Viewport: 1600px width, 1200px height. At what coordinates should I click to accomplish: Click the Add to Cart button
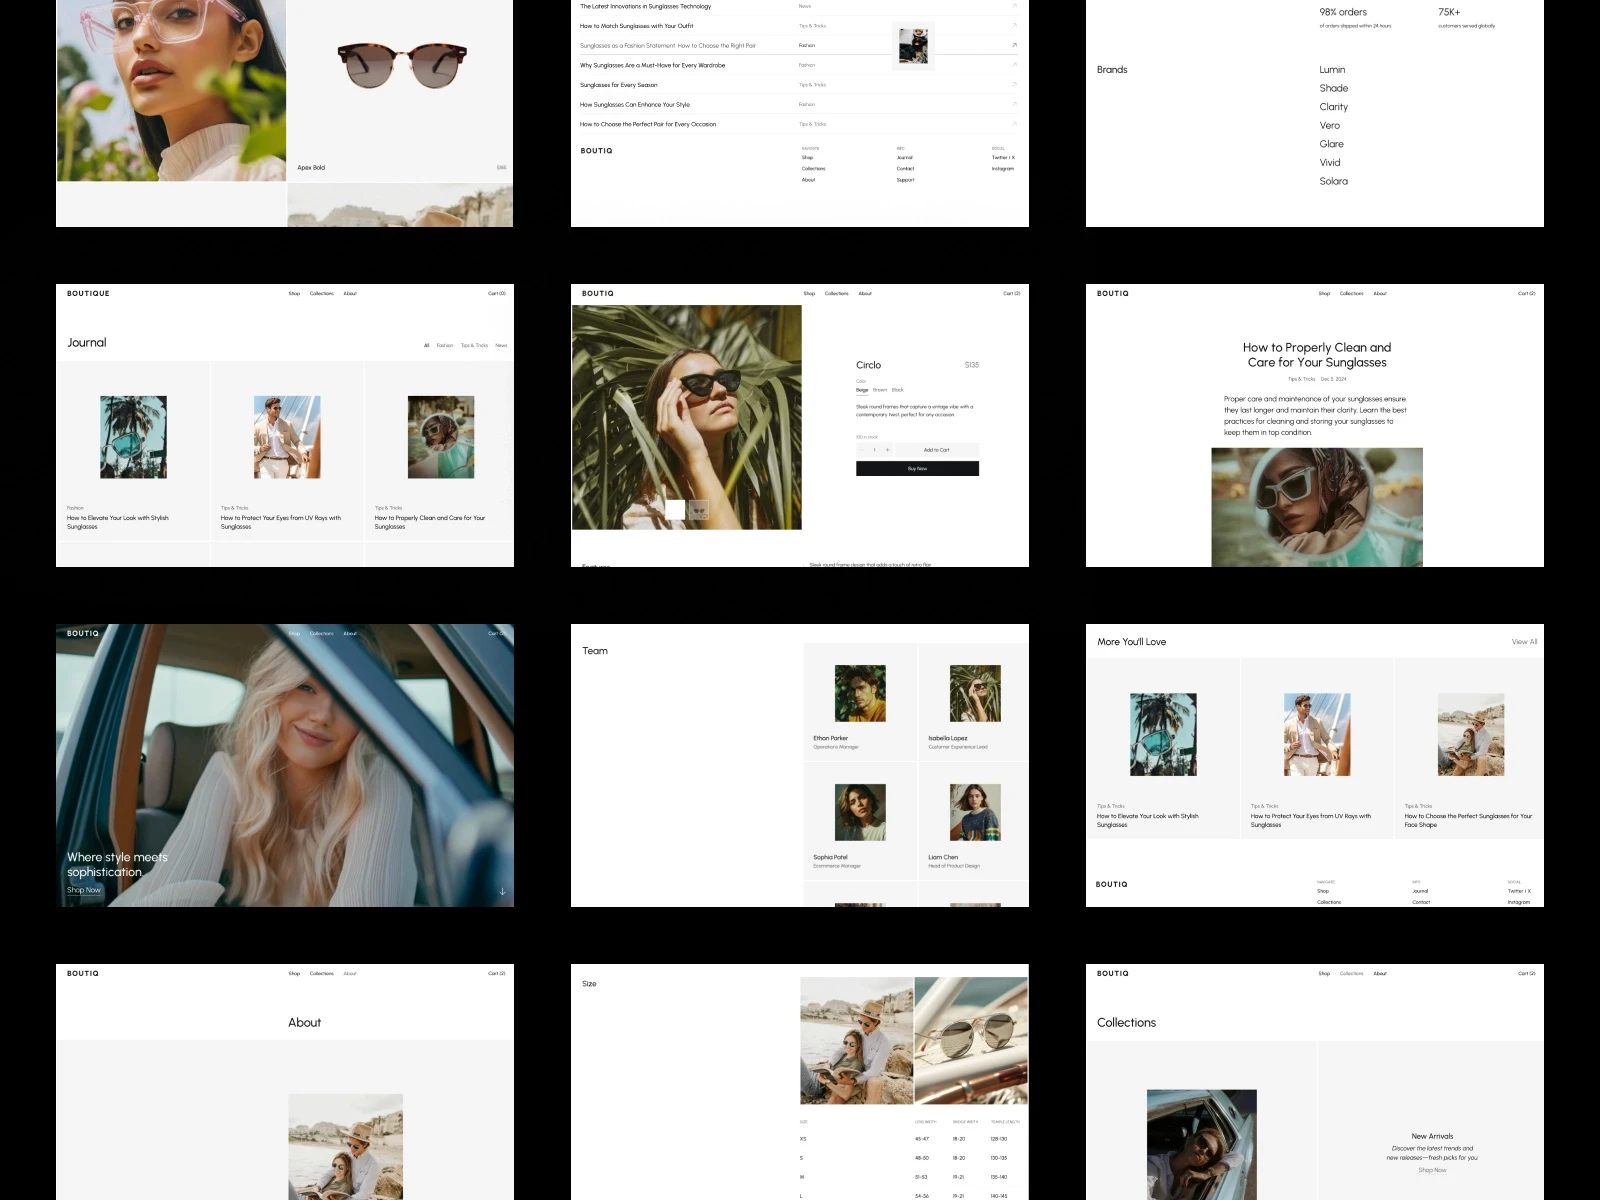937,450
